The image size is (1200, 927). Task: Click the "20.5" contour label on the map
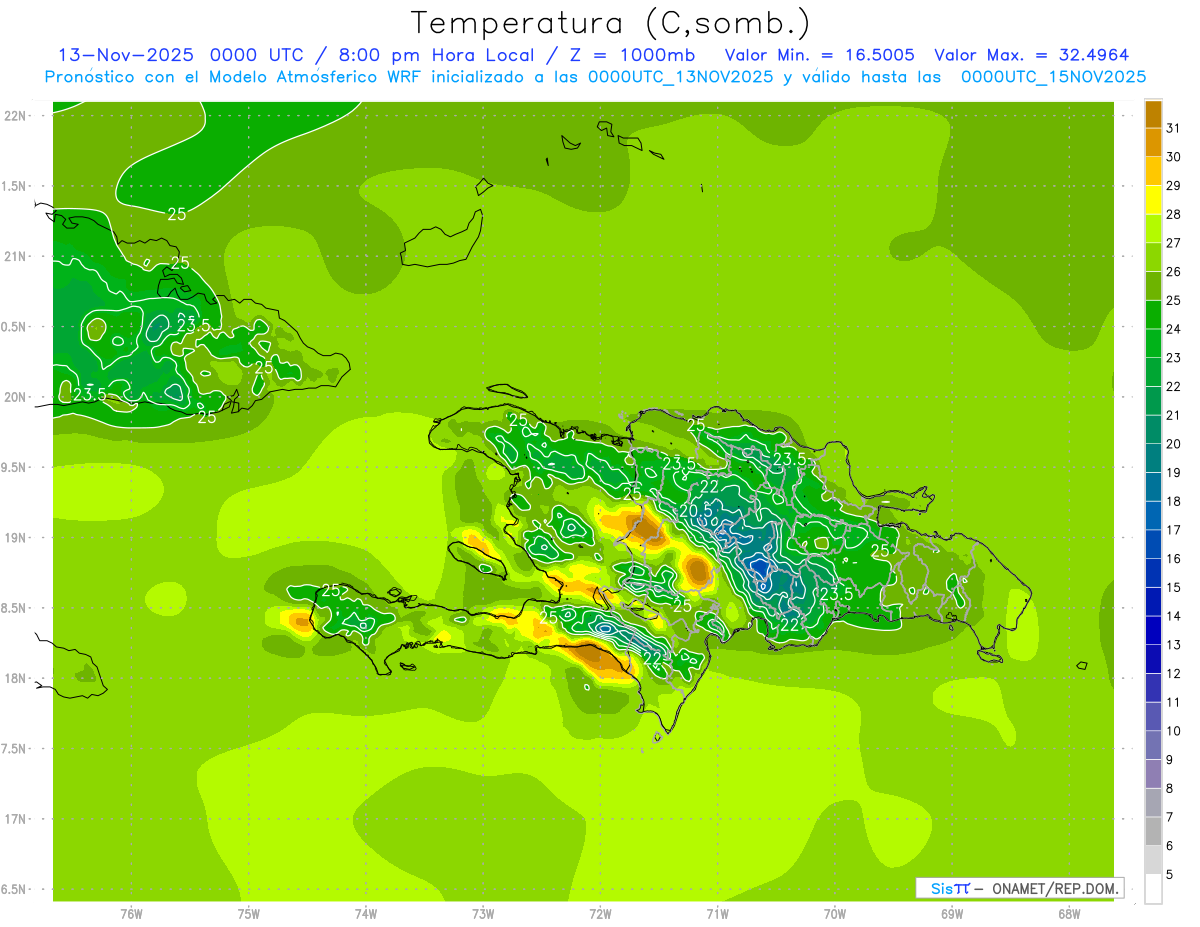[696, 510]
